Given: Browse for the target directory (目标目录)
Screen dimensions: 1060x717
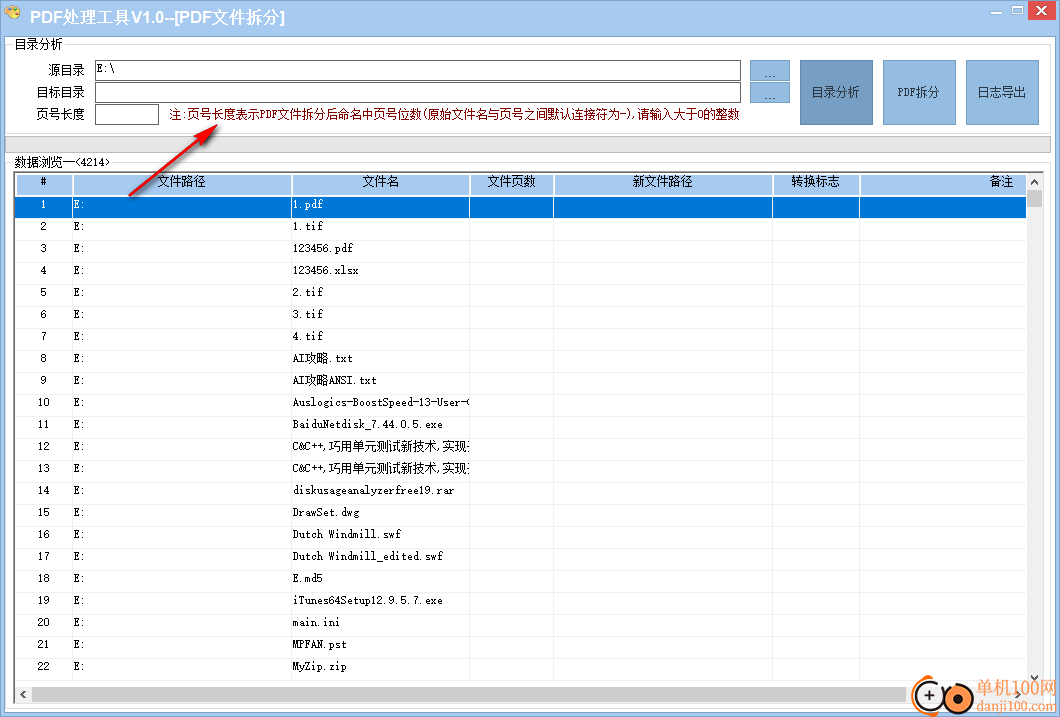Looking at the screenshot, I should pos(770,93).
